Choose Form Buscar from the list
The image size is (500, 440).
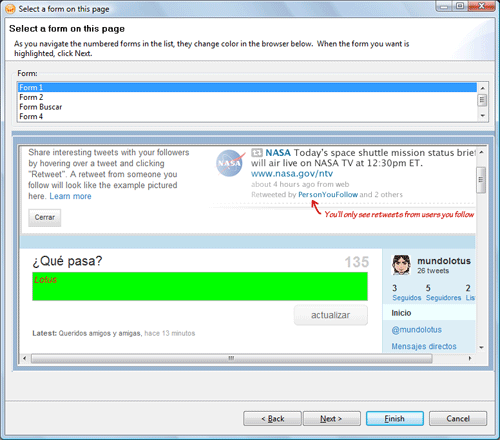click(247, 107)
